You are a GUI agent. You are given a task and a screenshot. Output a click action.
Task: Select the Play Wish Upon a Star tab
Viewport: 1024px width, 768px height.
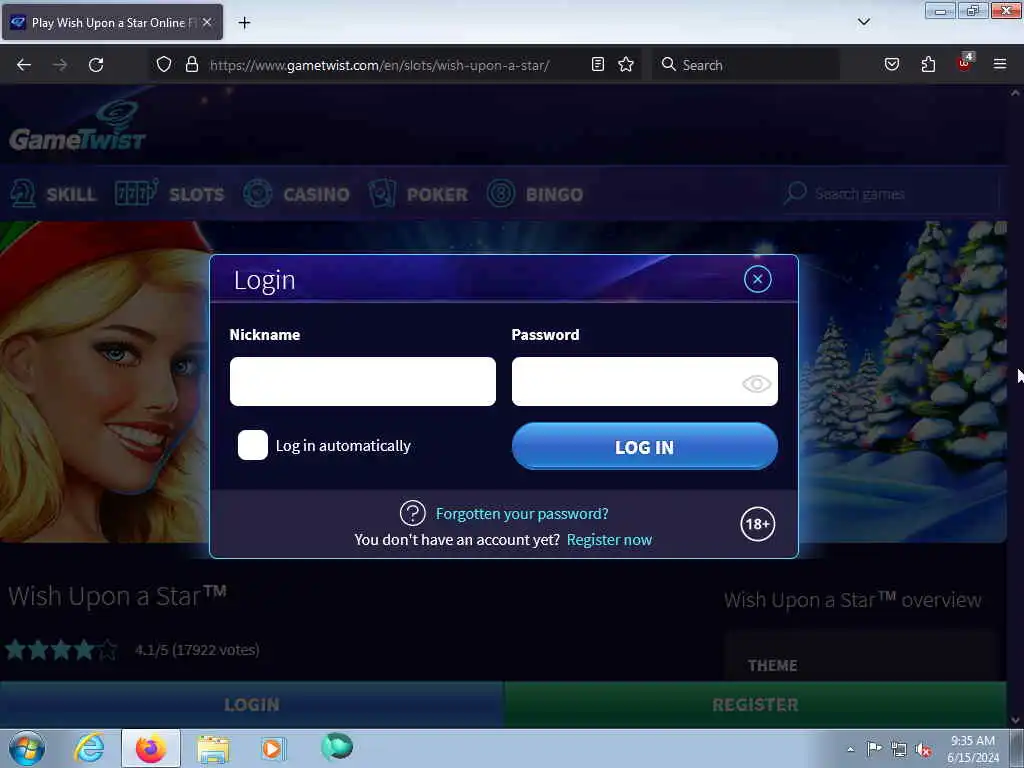pos(112,22)
